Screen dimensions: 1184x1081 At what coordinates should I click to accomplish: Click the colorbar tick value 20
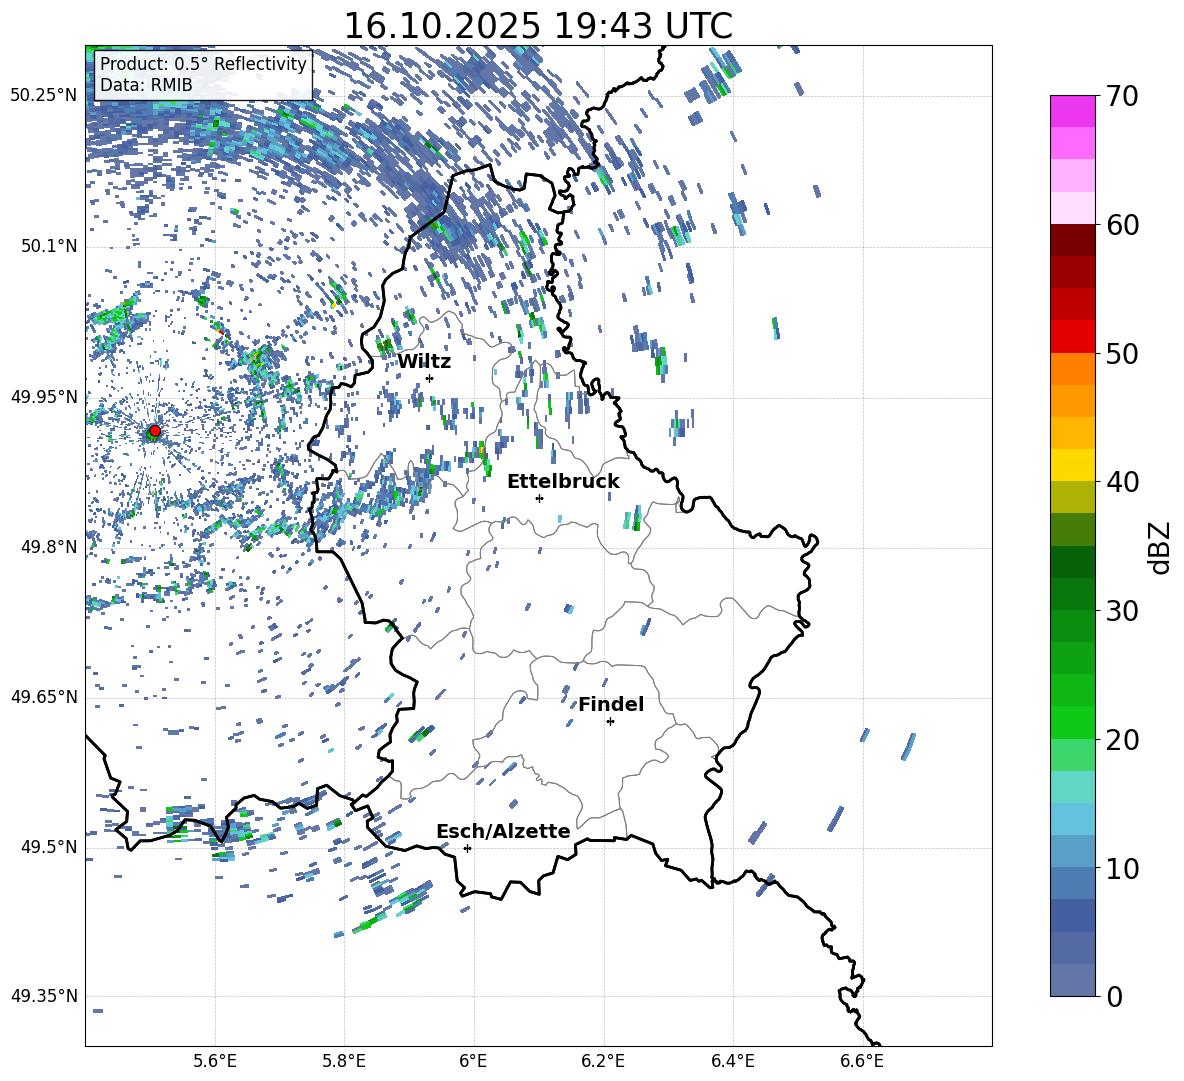coord(1122,740)
